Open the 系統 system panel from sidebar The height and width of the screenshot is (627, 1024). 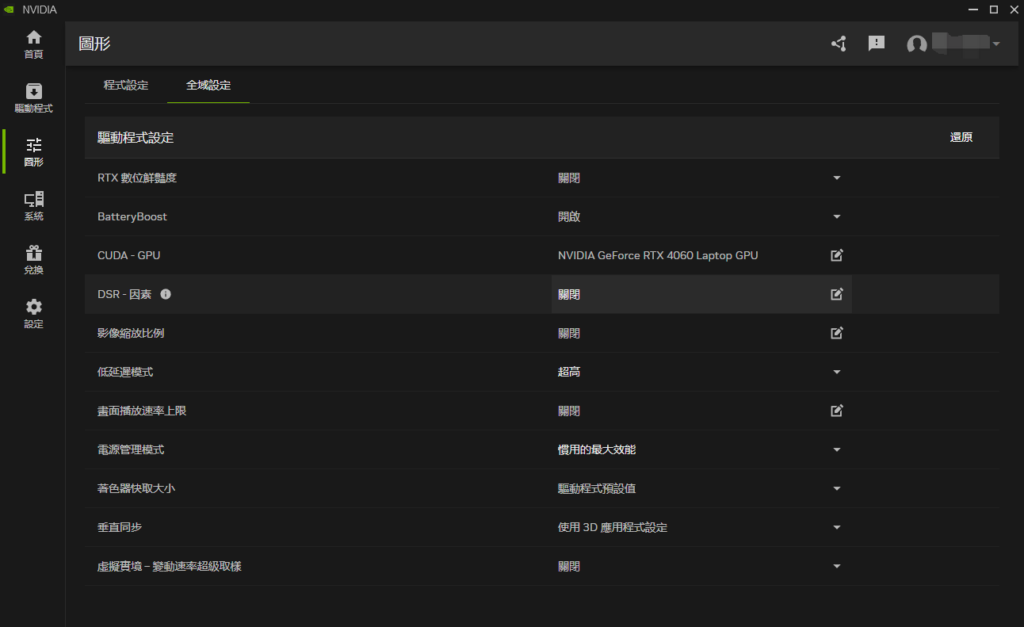pyautogui.click(x=33, y=203)
